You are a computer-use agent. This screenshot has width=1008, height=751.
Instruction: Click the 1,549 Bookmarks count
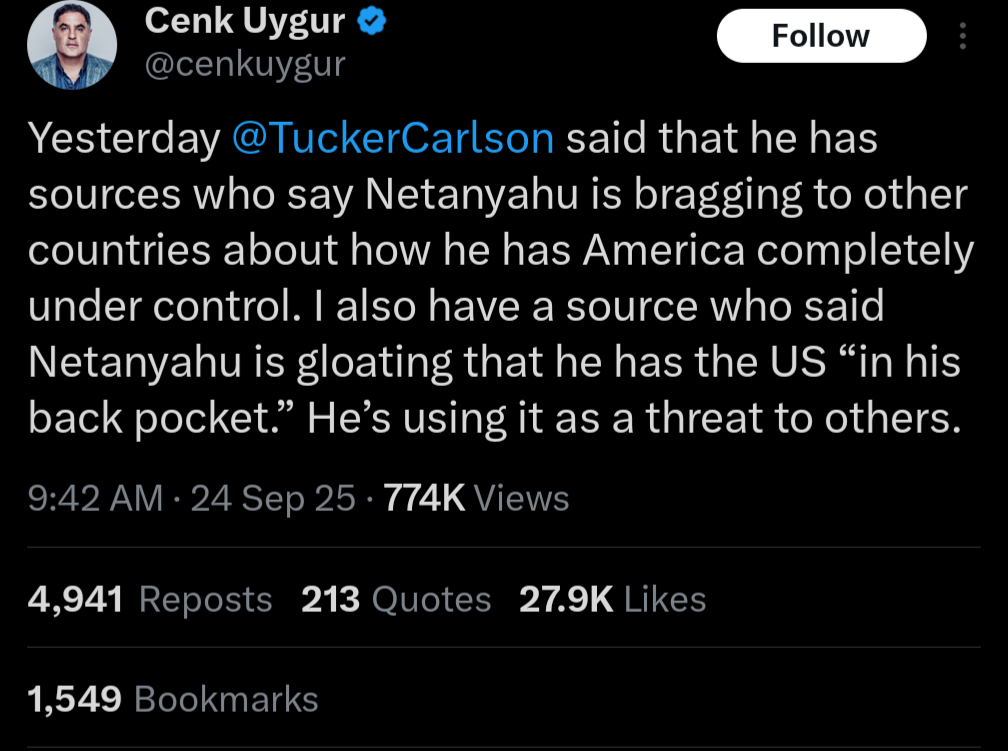pos(172,699)
